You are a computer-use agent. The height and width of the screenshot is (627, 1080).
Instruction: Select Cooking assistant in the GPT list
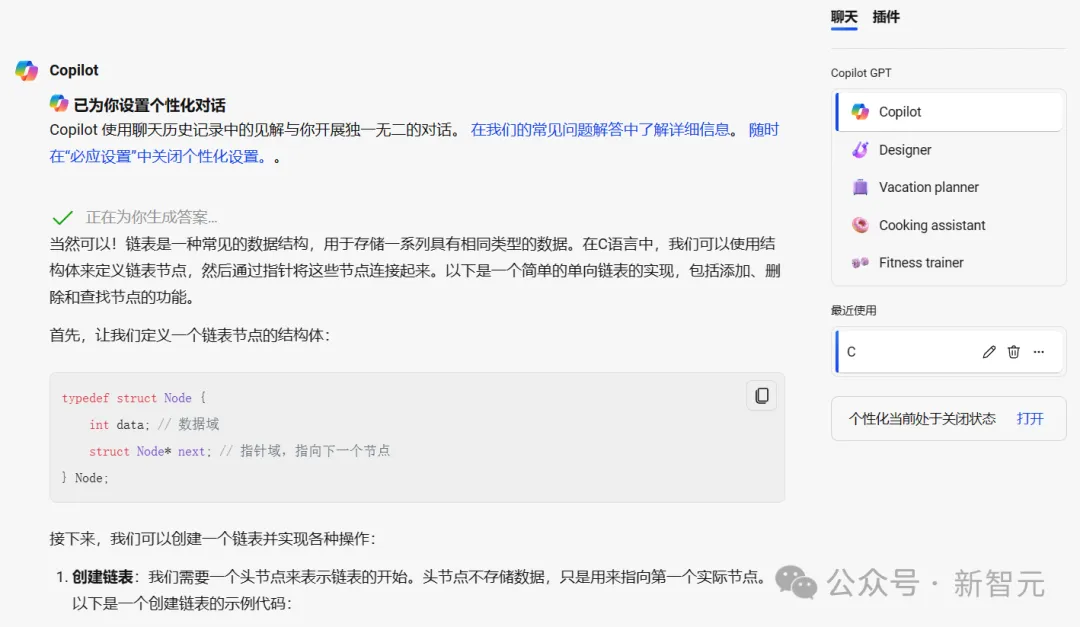tap(949, 225)
